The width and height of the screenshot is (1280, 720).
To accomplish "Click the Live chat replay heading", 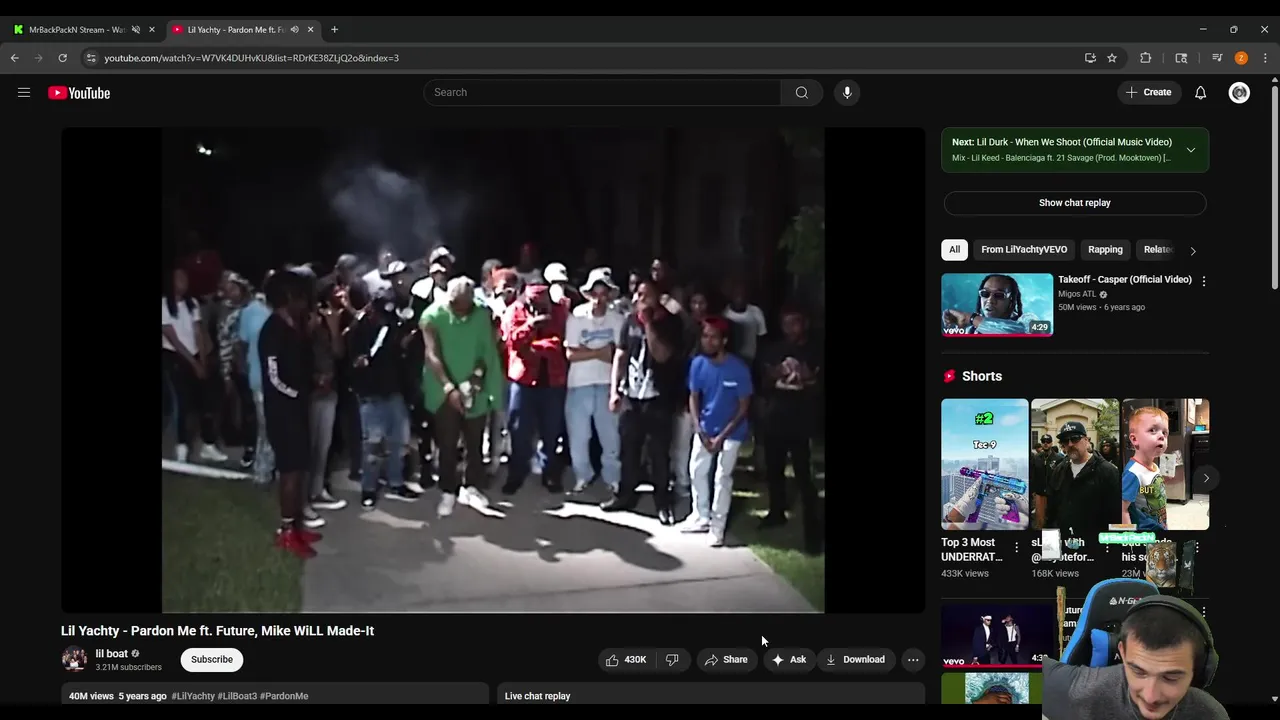I will tap(538, 696).
